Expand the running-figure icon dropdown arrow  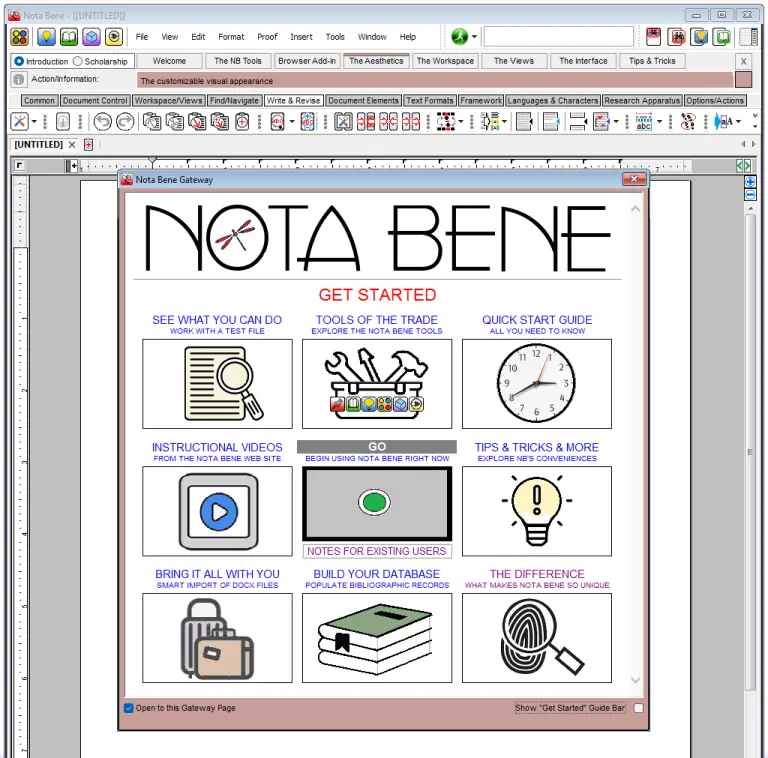pyautogui.click(x=474, y=37)
